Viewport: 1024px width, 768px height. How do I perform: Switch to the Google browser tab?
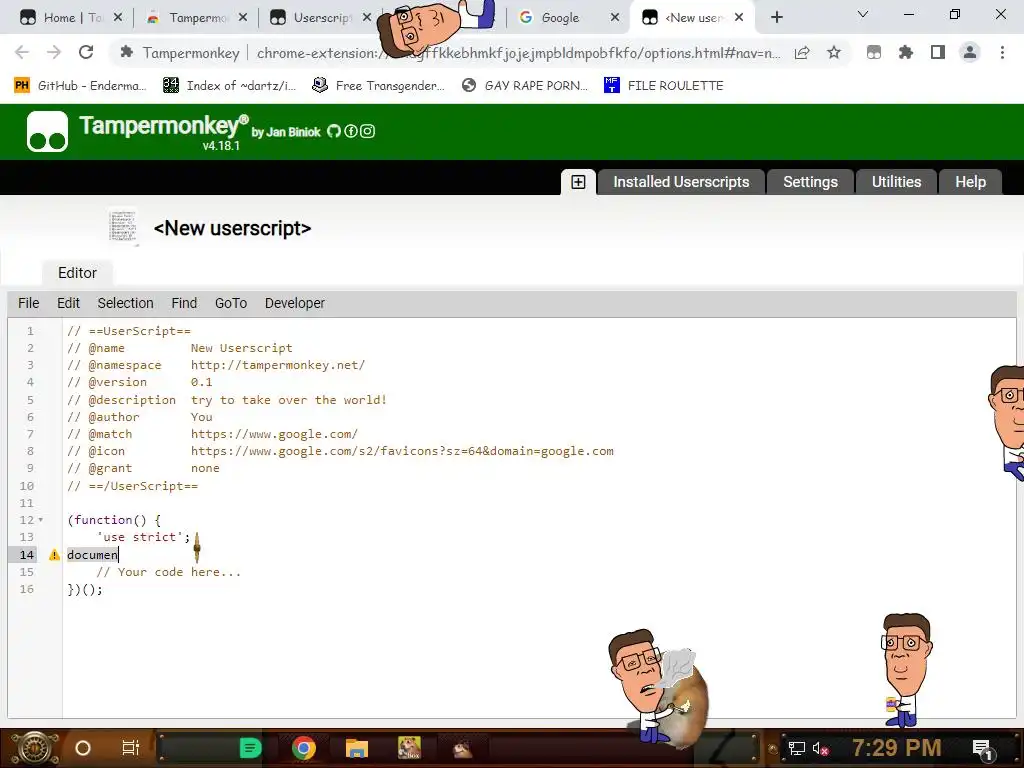pos(568,18)
